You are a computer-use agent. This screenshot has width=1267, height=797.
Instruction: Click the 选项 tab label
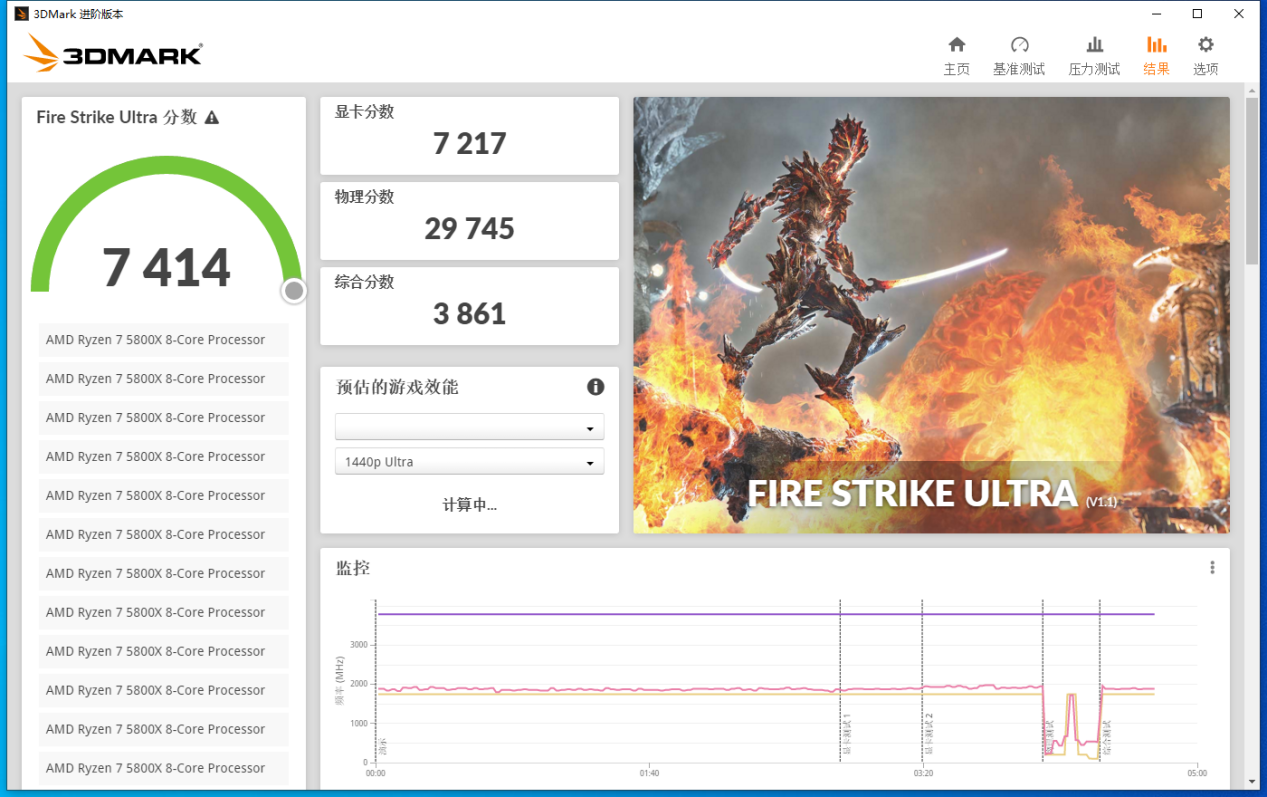click(x=1206, y=69)
